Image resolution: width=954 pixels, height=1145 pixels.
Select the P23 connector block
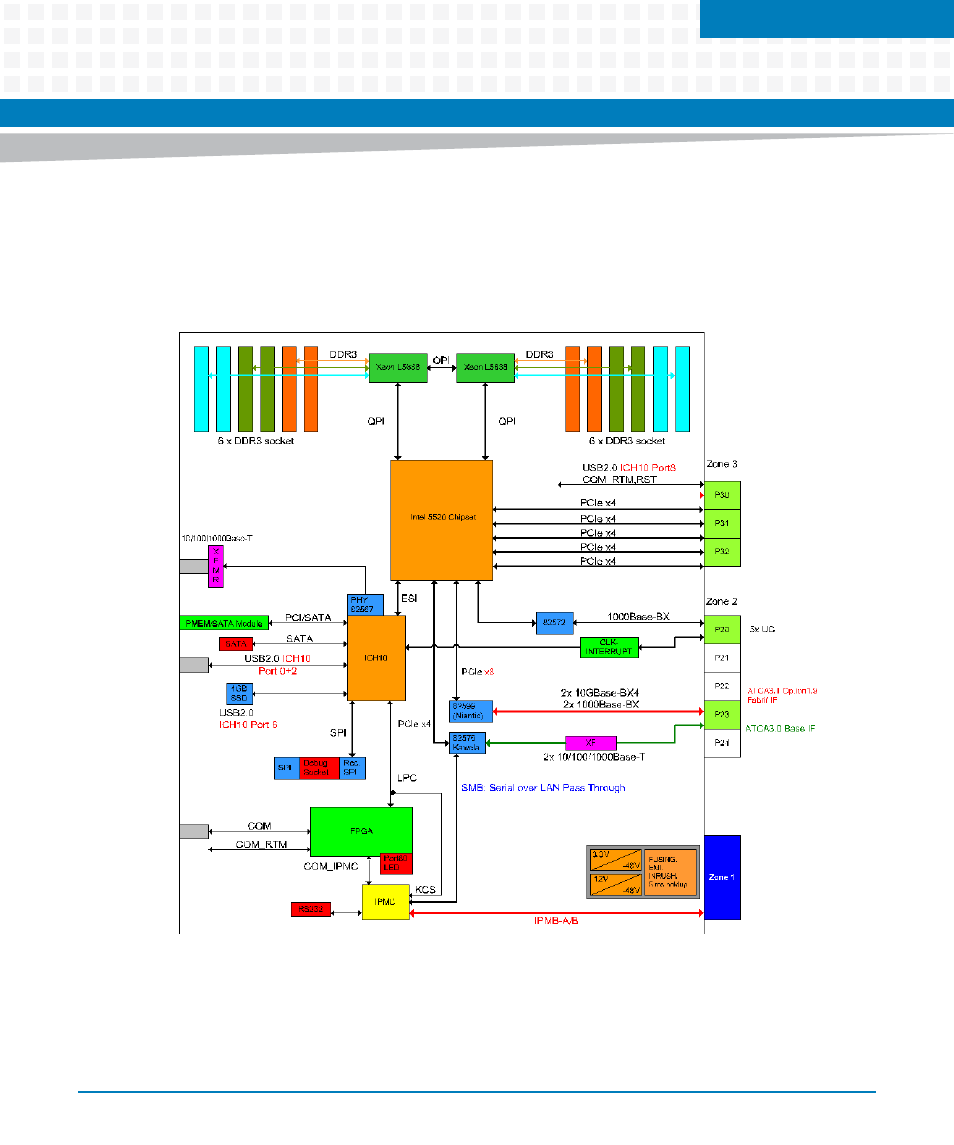pos(722,714)
